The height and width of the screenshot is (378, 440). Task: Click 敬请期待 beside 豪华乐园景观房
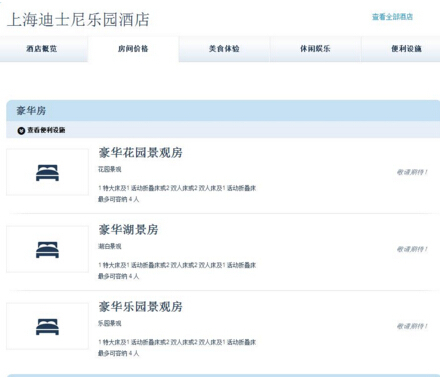click(412, 326)
